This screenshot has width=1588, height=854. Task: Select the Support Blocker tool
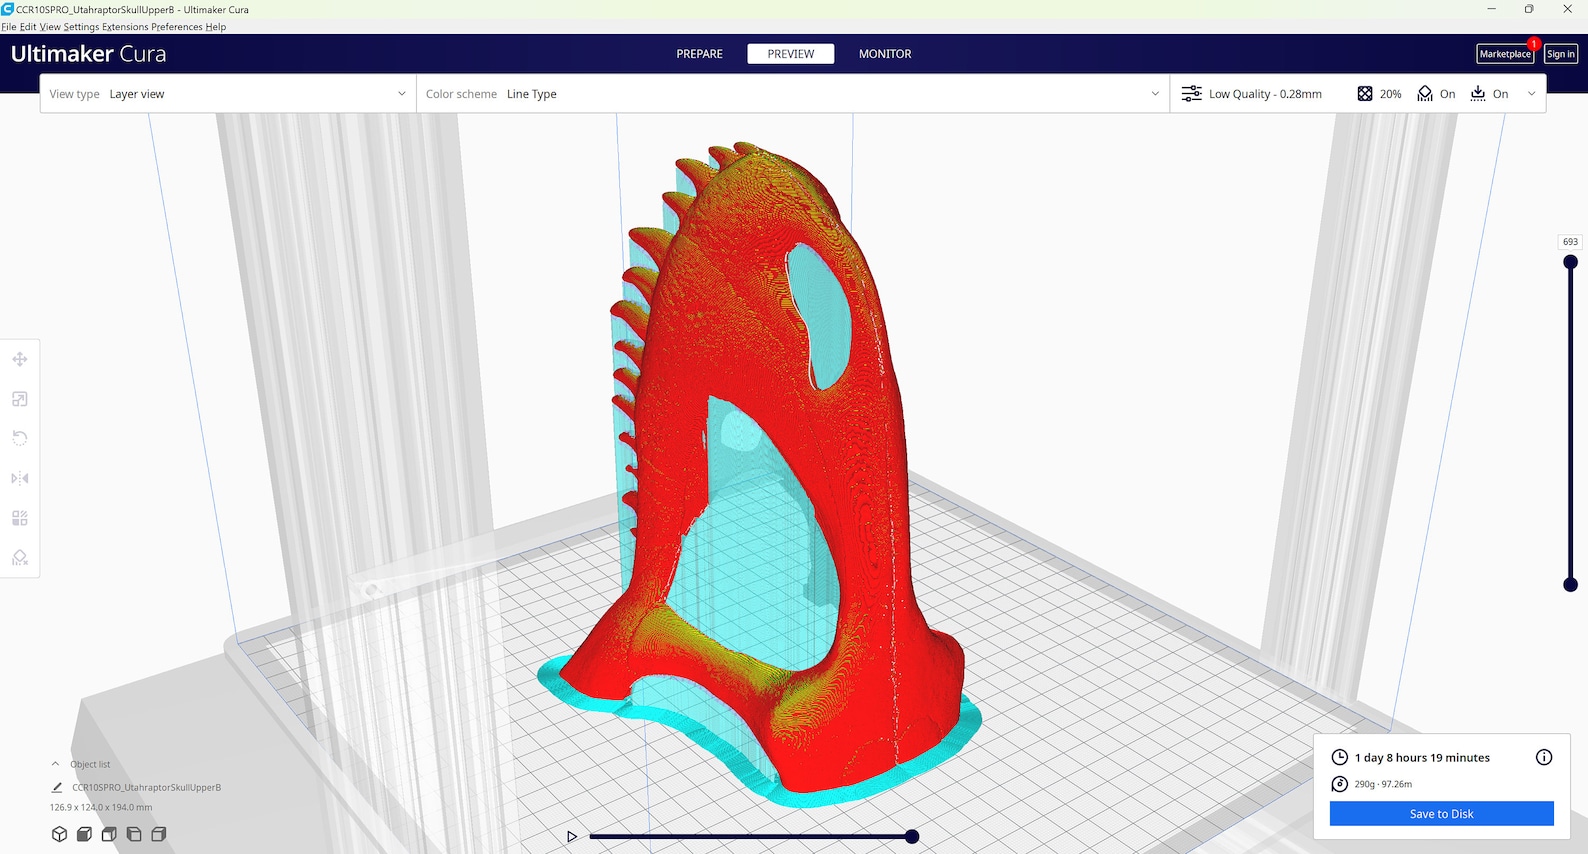[20, 558]
